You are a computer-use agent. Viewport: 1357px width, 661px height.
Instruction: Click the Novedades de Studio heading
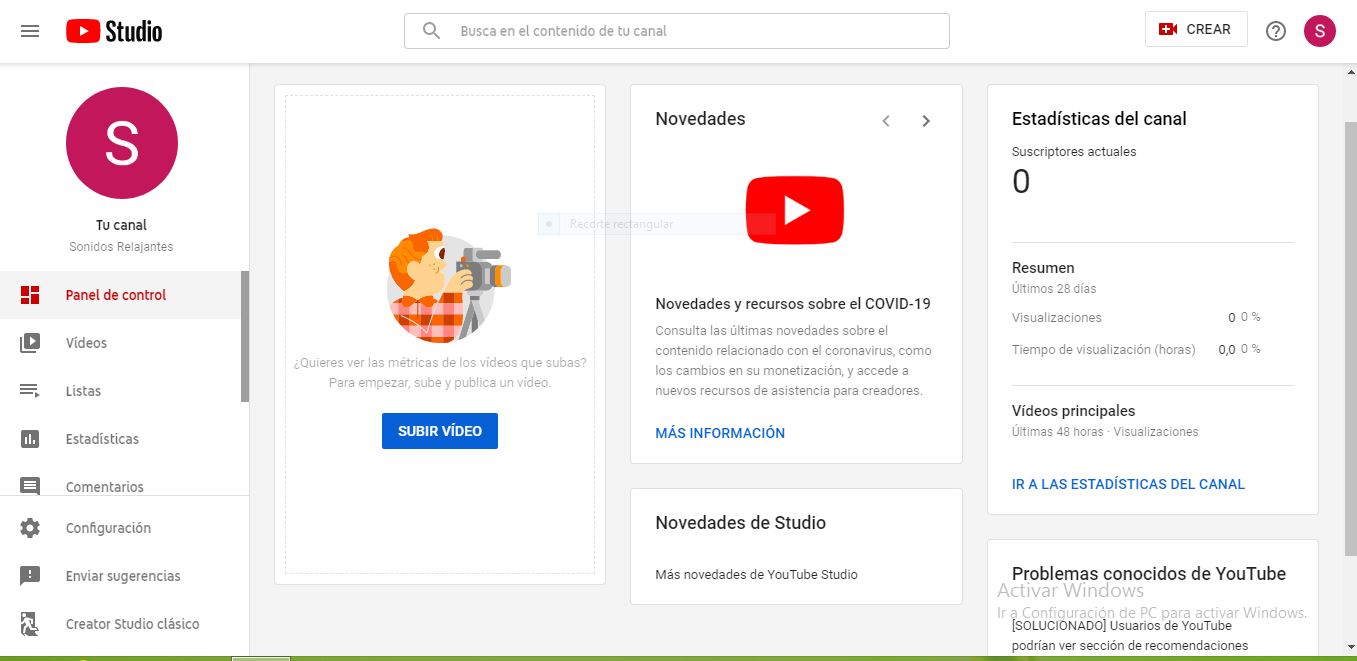[740, 522]
